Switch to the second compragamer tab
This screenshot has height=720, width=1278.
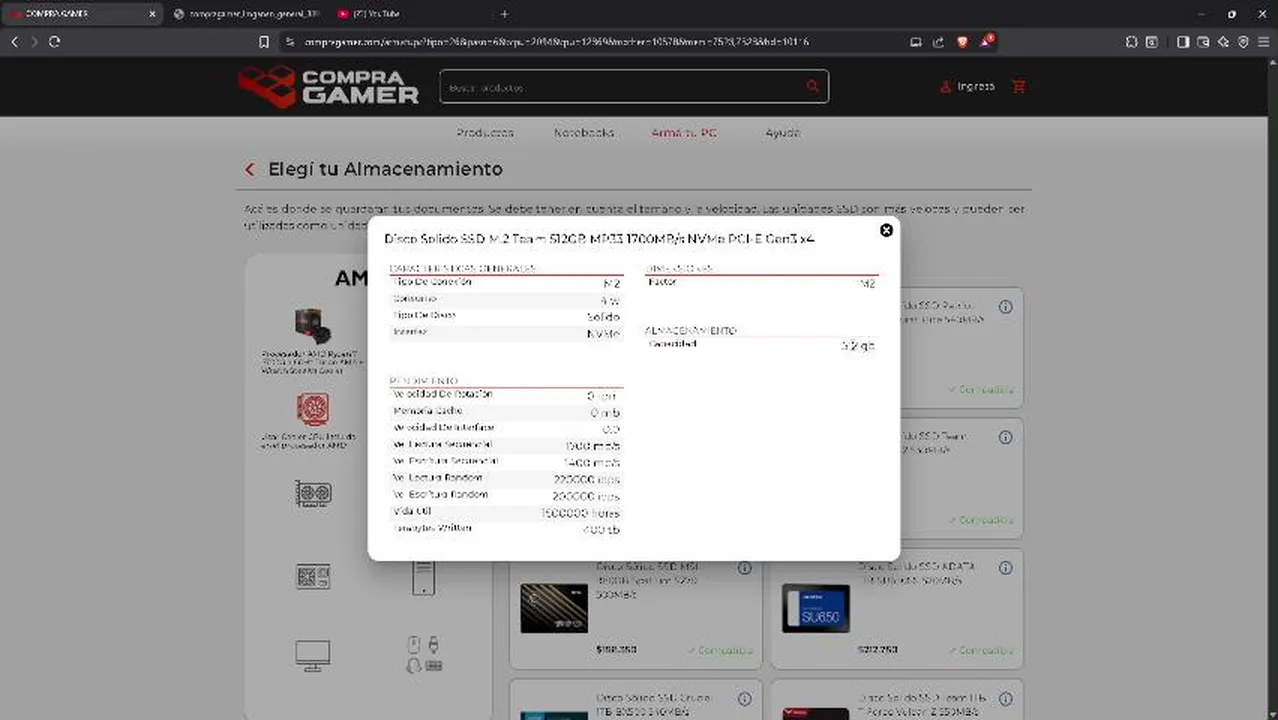246,14
